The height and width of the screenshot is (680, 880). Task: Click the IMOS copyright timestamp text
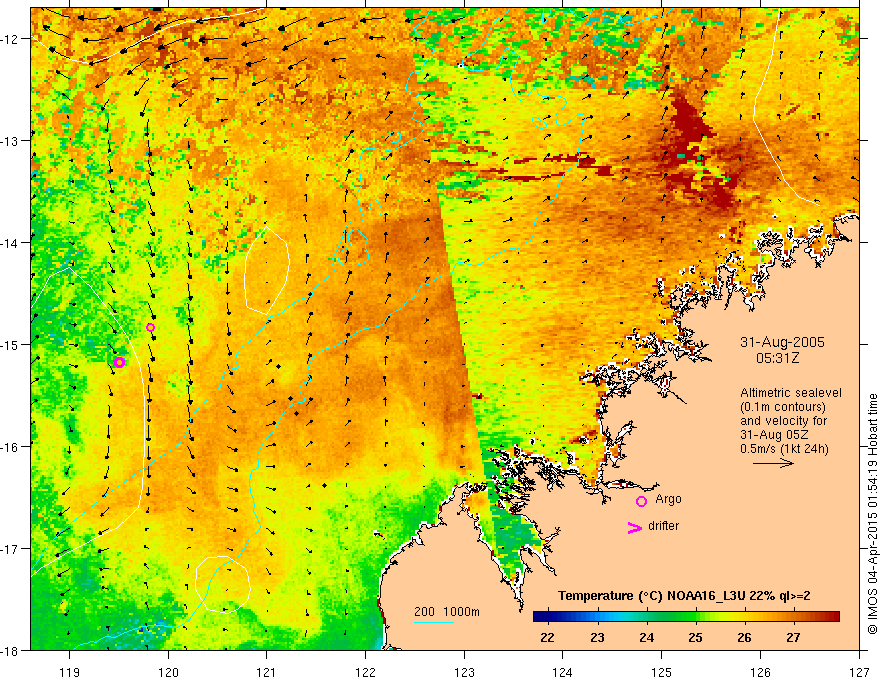(872, 514)
